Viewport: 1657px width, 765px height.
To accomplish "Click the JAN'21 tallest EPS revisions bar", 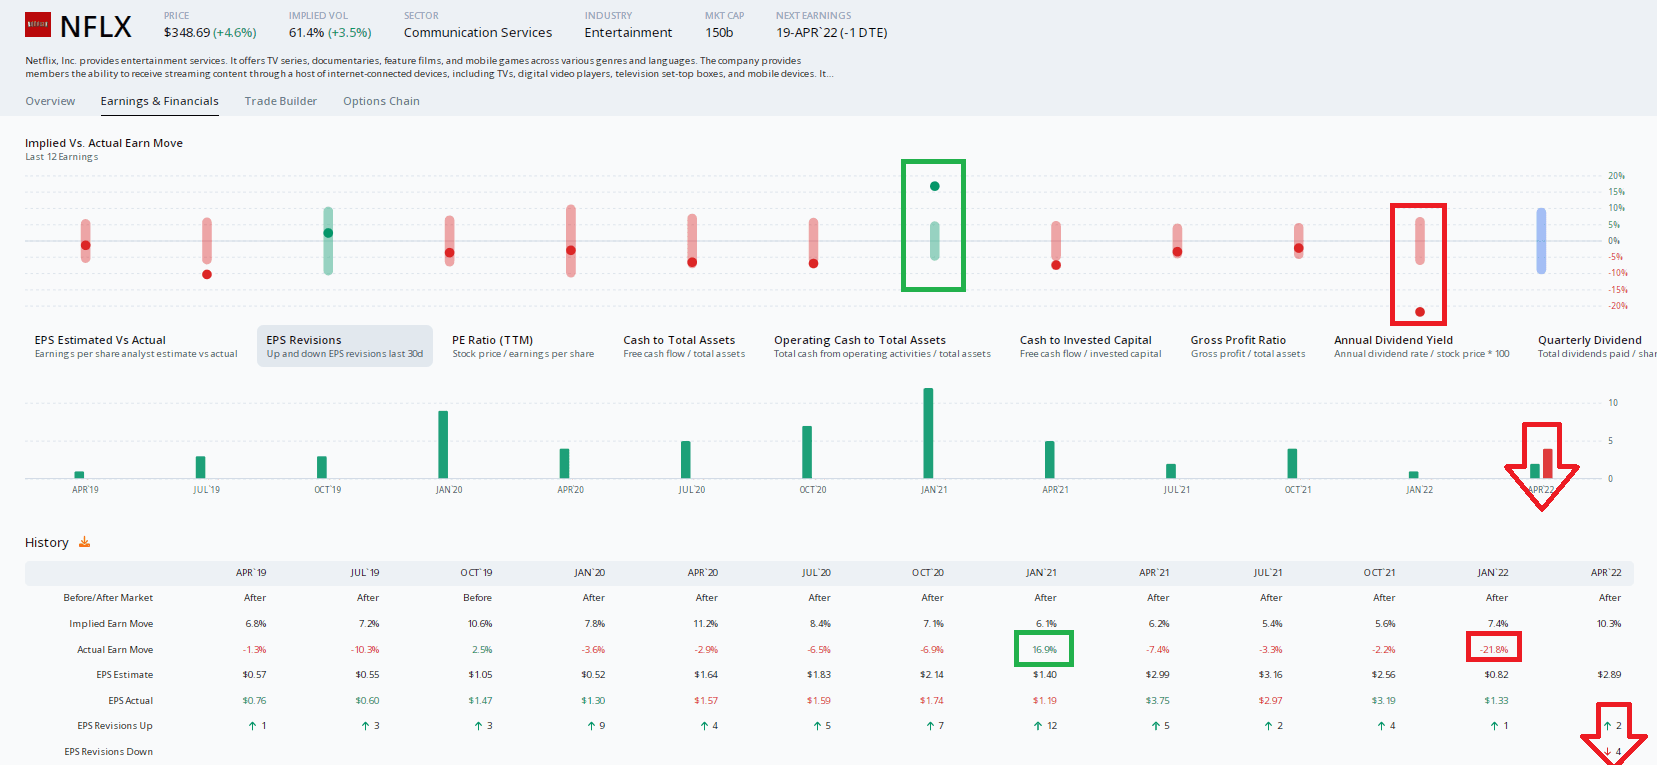I will pyautogui.click(x=928, y=433).
